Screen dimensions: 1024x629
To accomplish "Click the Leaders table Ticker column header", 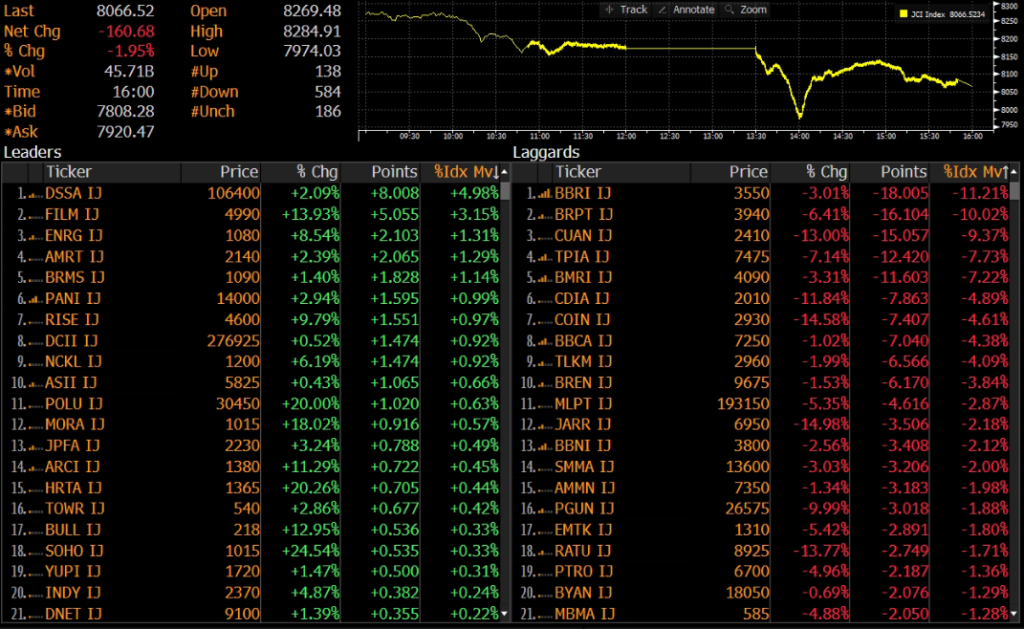I will point(70,172).
